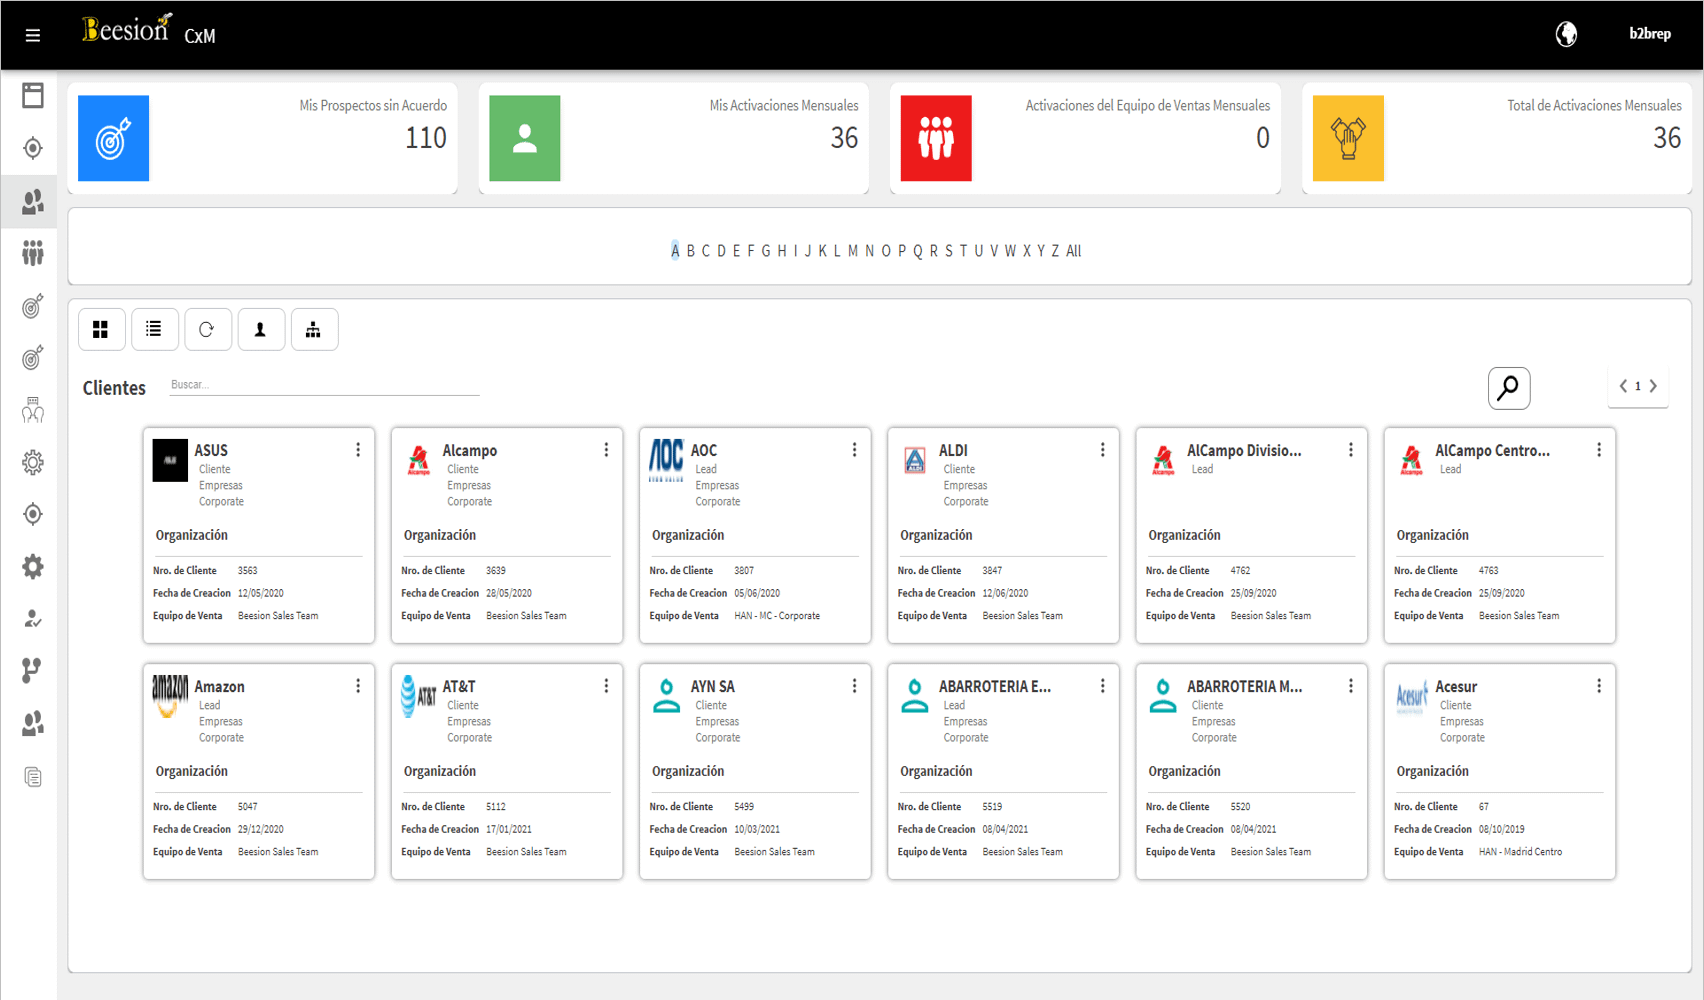Open the Amazon client name

[219, 687]
